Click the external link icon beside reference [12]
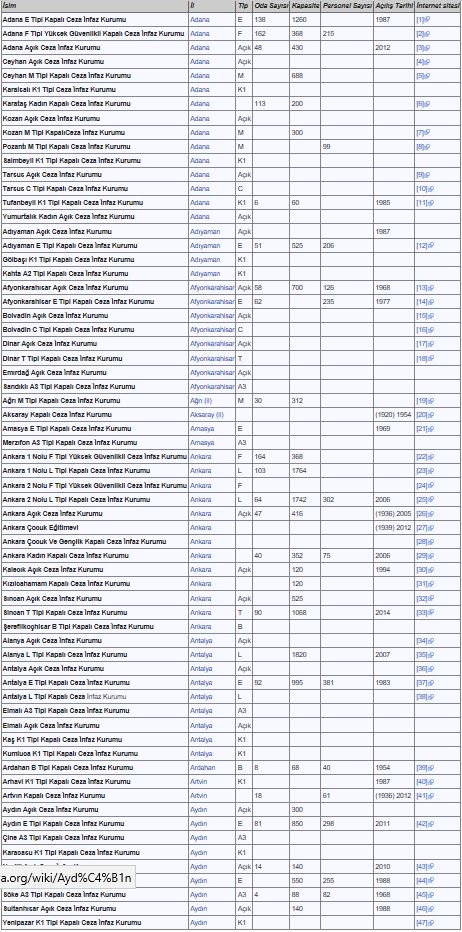 tap(431, 245)
